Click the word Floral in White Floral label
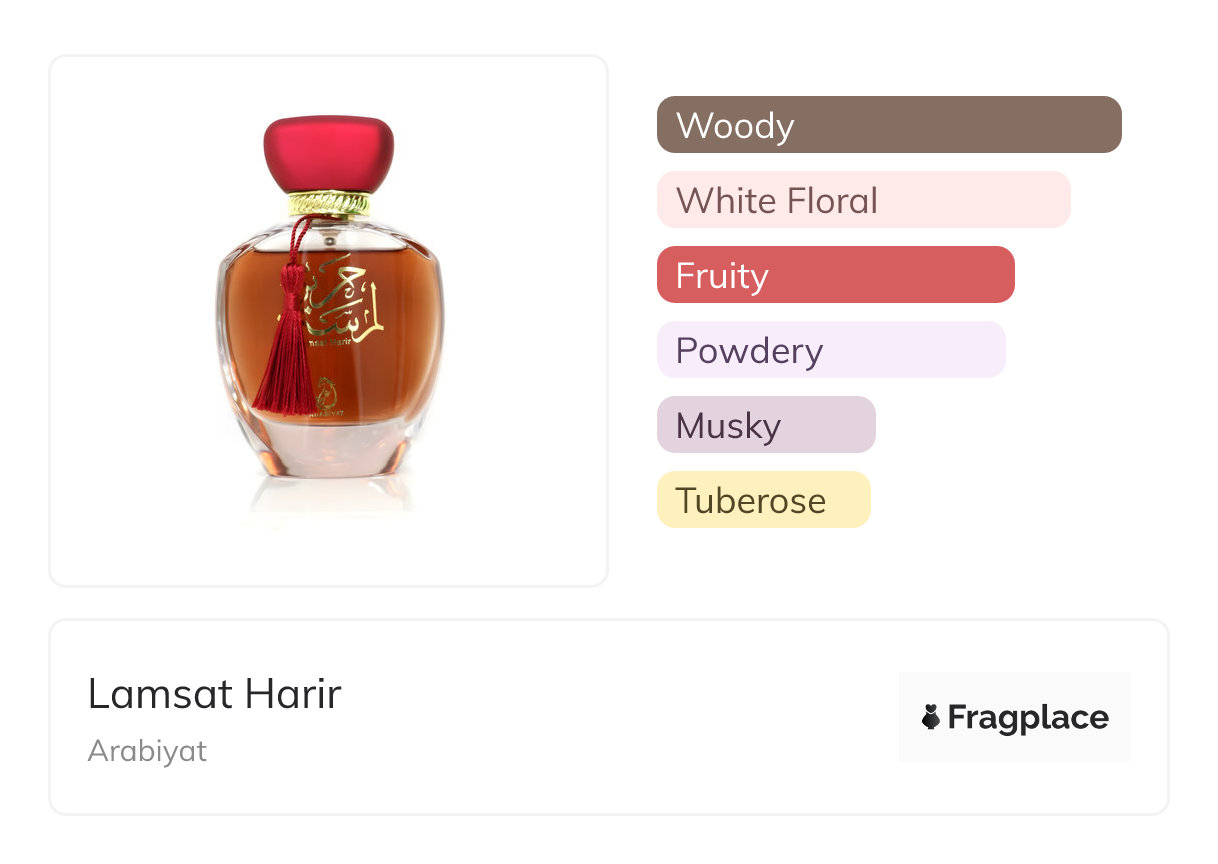 831,200
